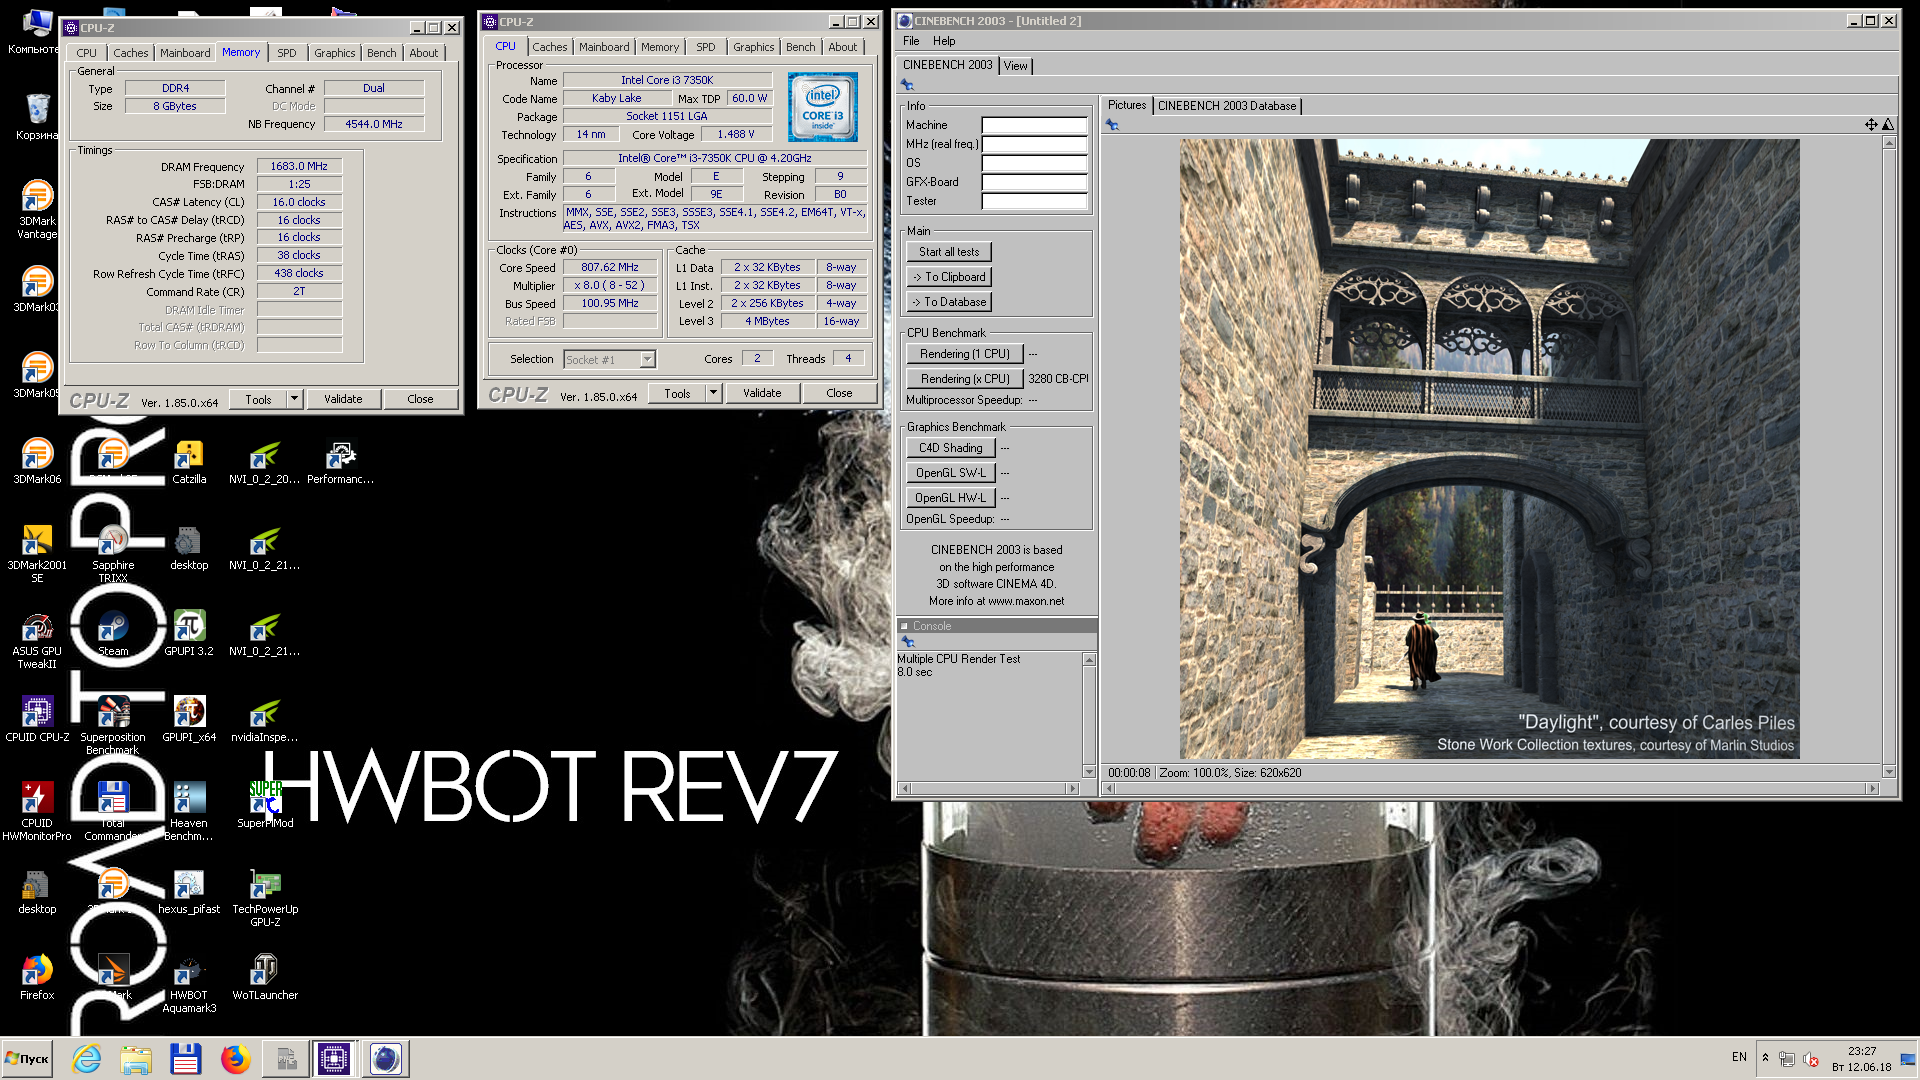Launch WoTLauncher desktop icon
The width and height of the screenshot is (1920, 1080).
coord(265,976)
